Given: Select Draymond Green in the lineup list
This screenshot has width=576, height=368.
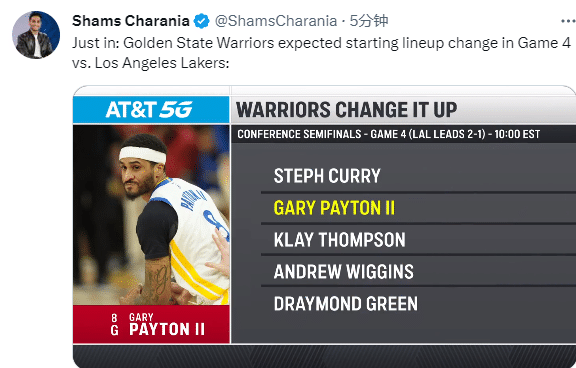Looking at the screenshot, I should pos(346,304).
